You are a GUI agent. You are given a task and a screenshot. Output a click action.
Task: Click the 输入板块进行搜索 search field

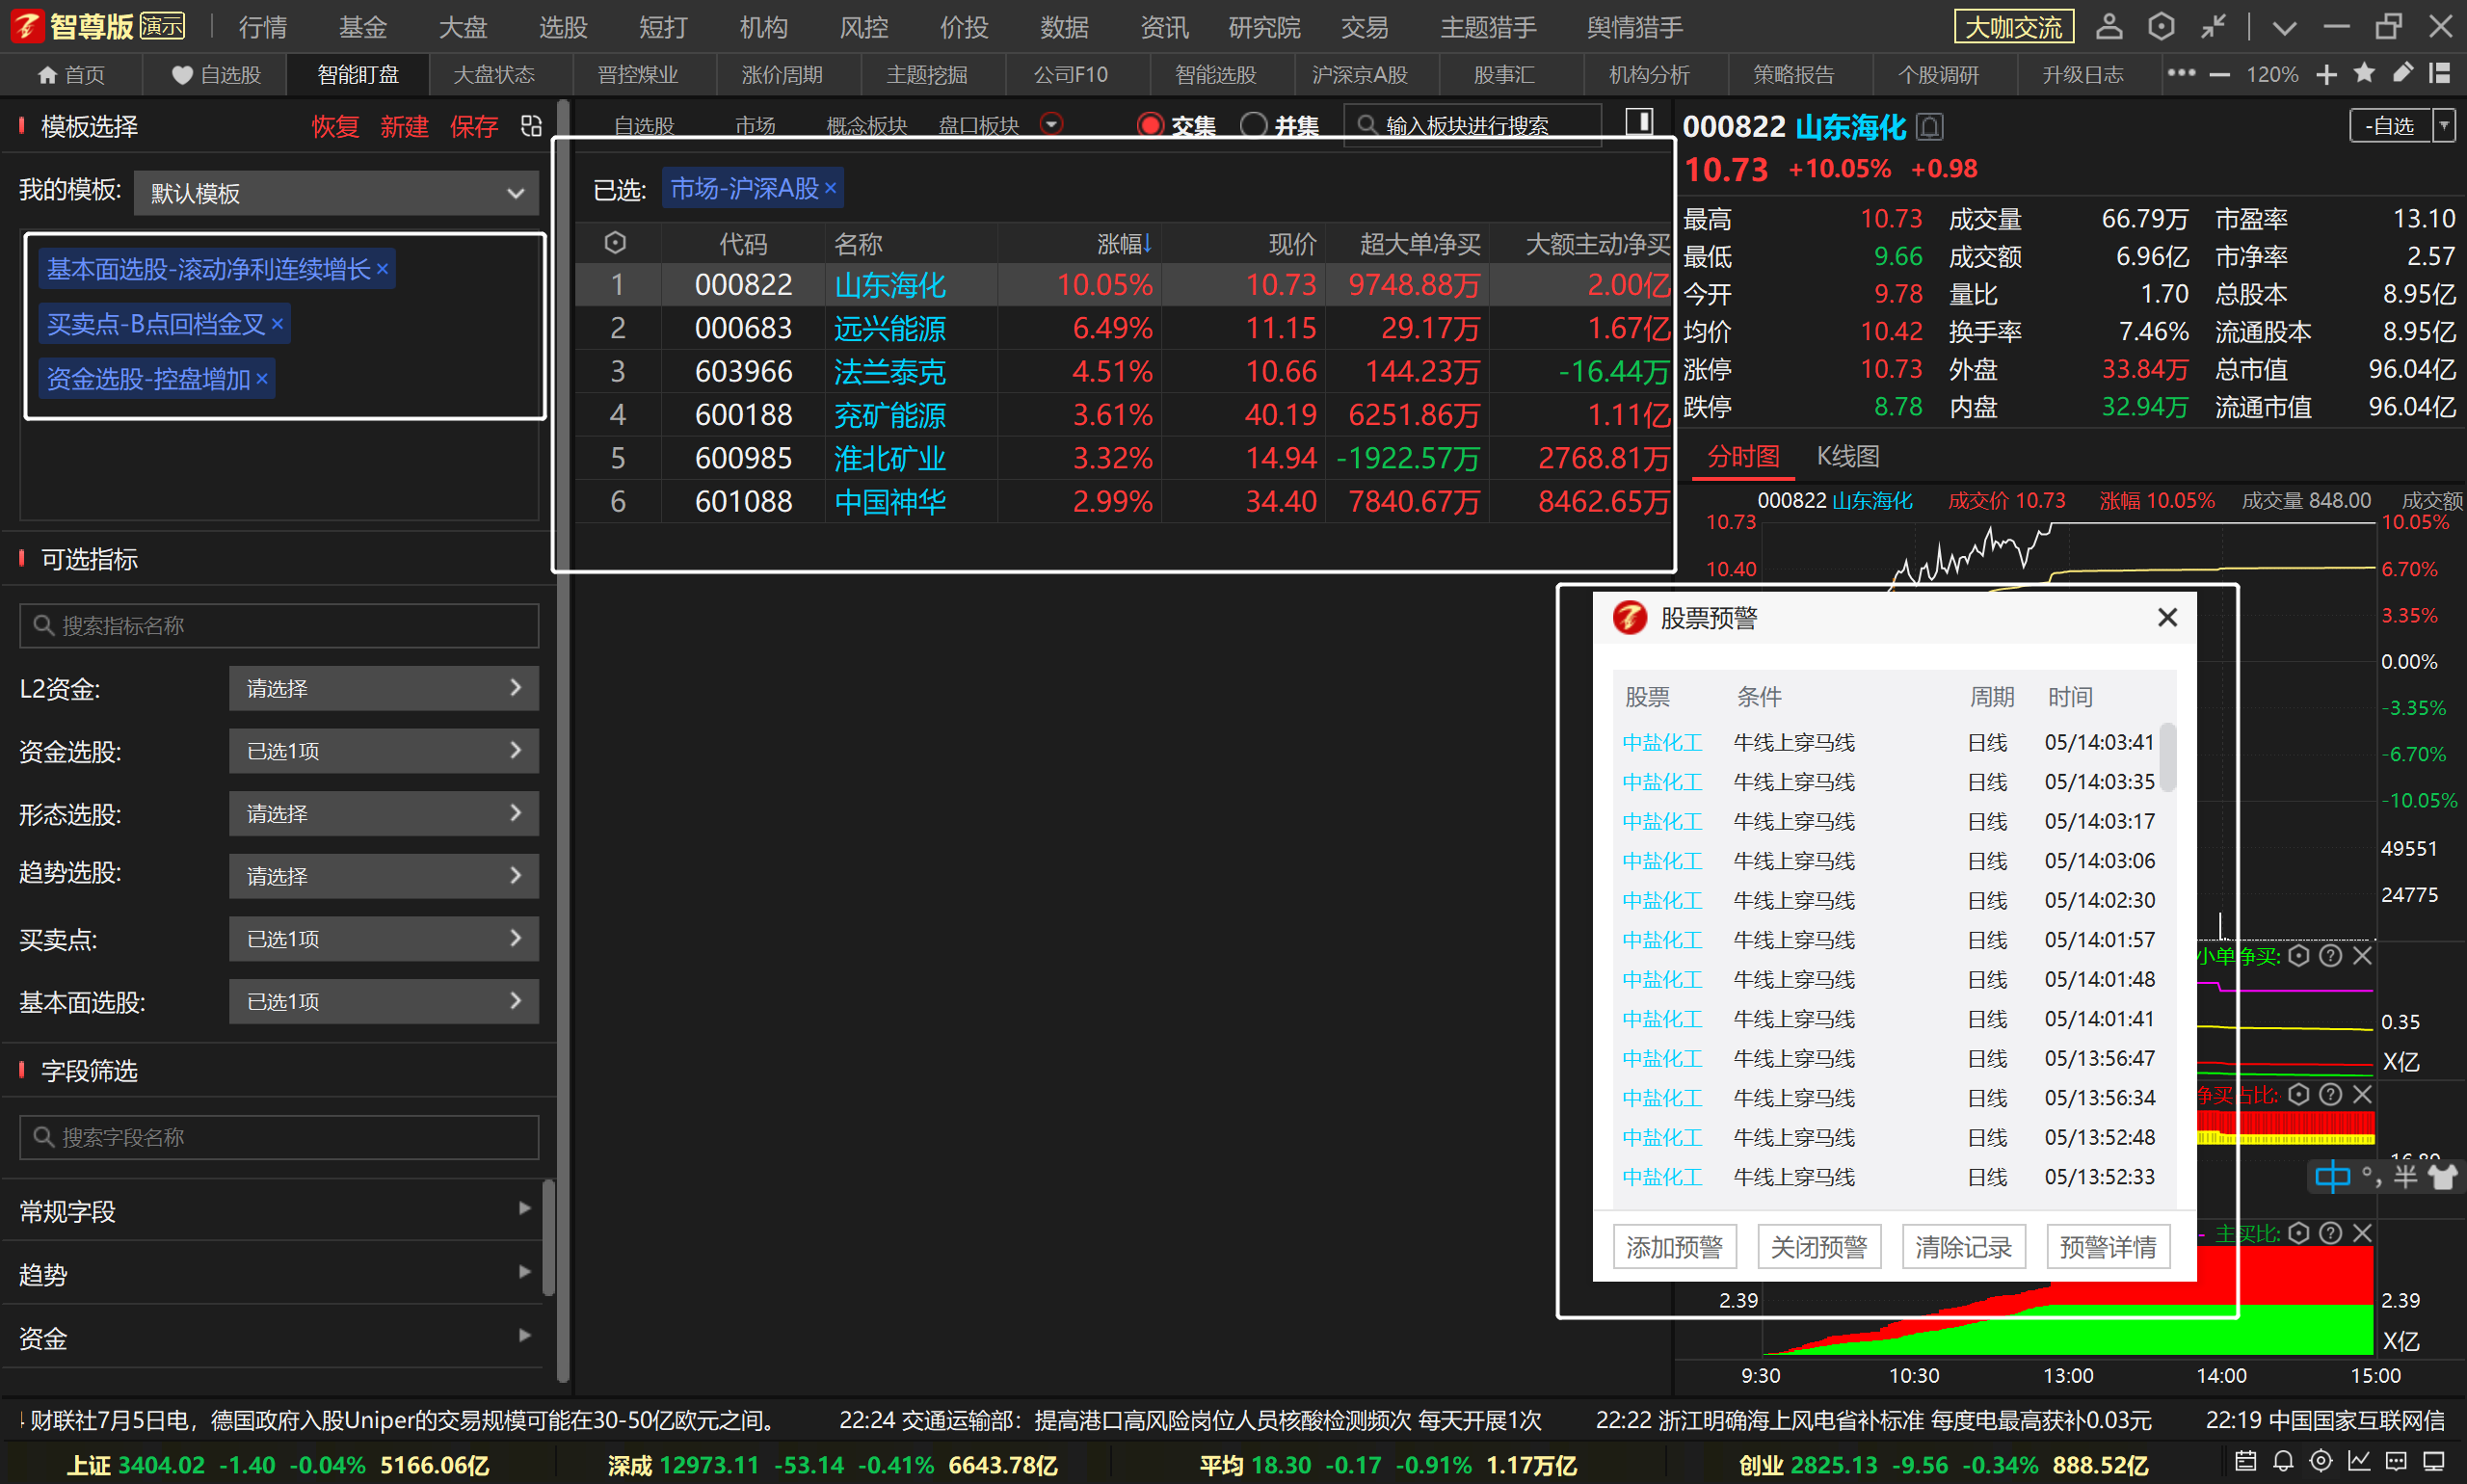coord(1472,126)
